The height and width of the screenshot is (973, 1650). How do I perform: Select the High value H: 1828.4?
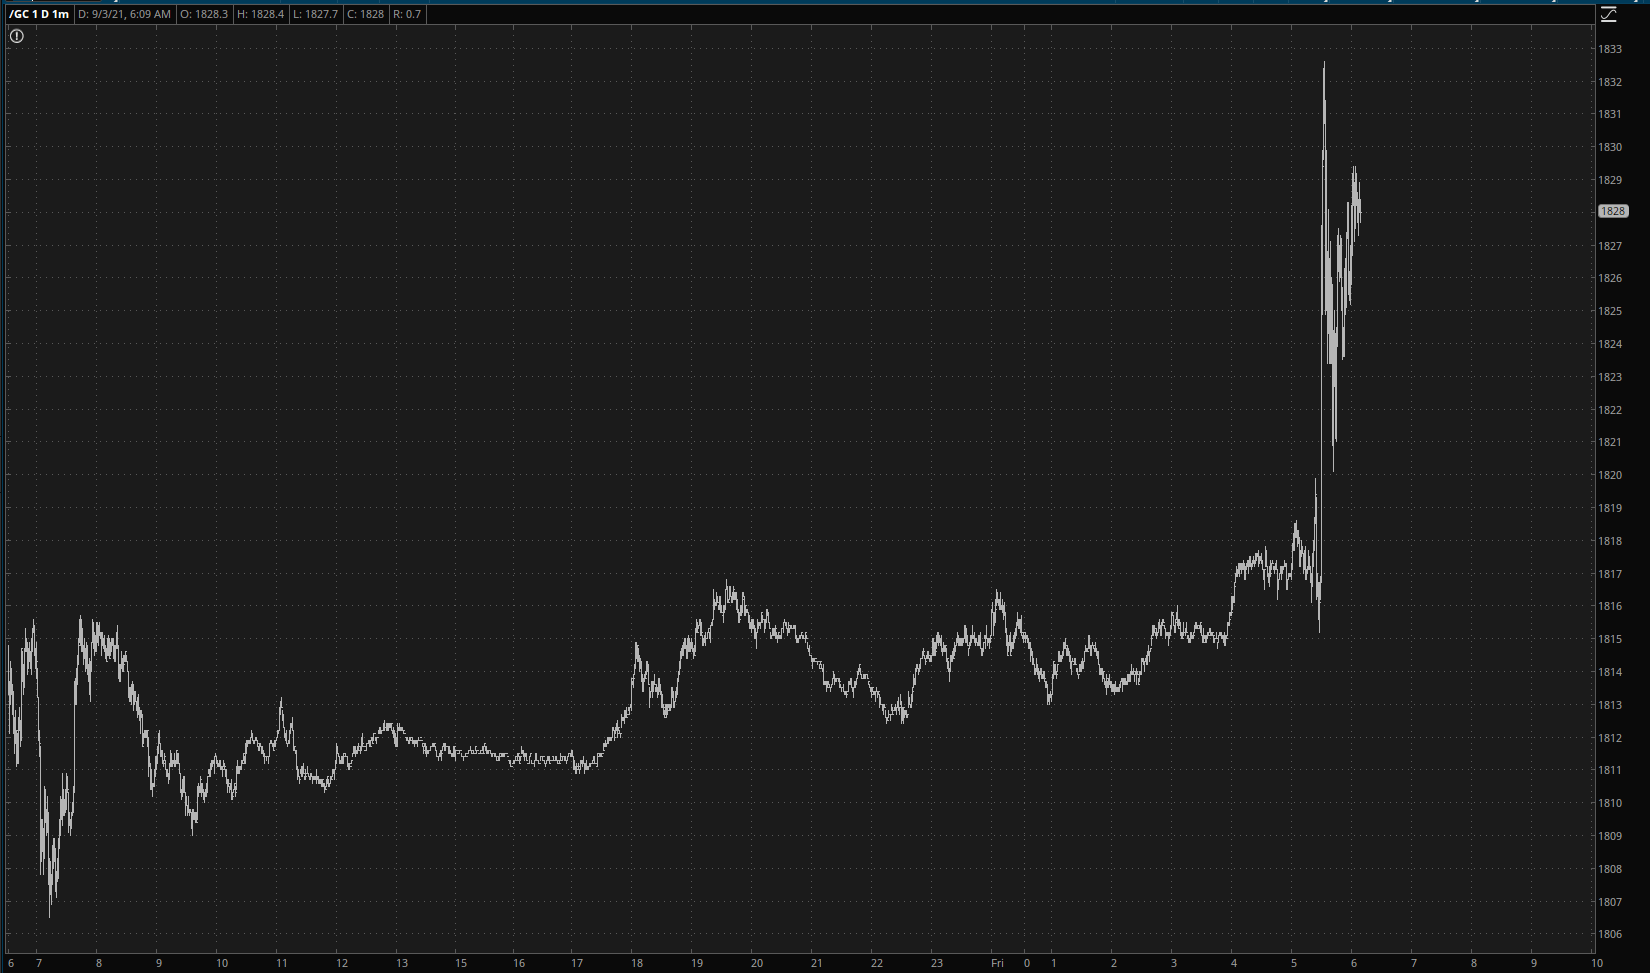tap(260, 14)
